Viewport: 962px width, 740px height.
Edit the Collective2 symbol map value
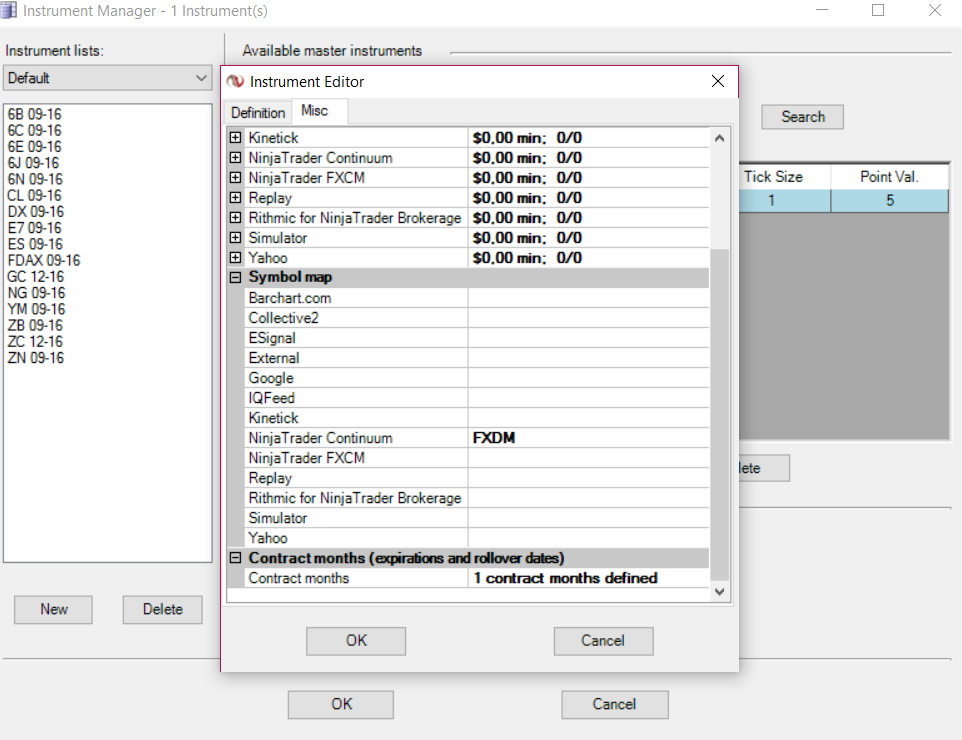click(x=588, y=318)
